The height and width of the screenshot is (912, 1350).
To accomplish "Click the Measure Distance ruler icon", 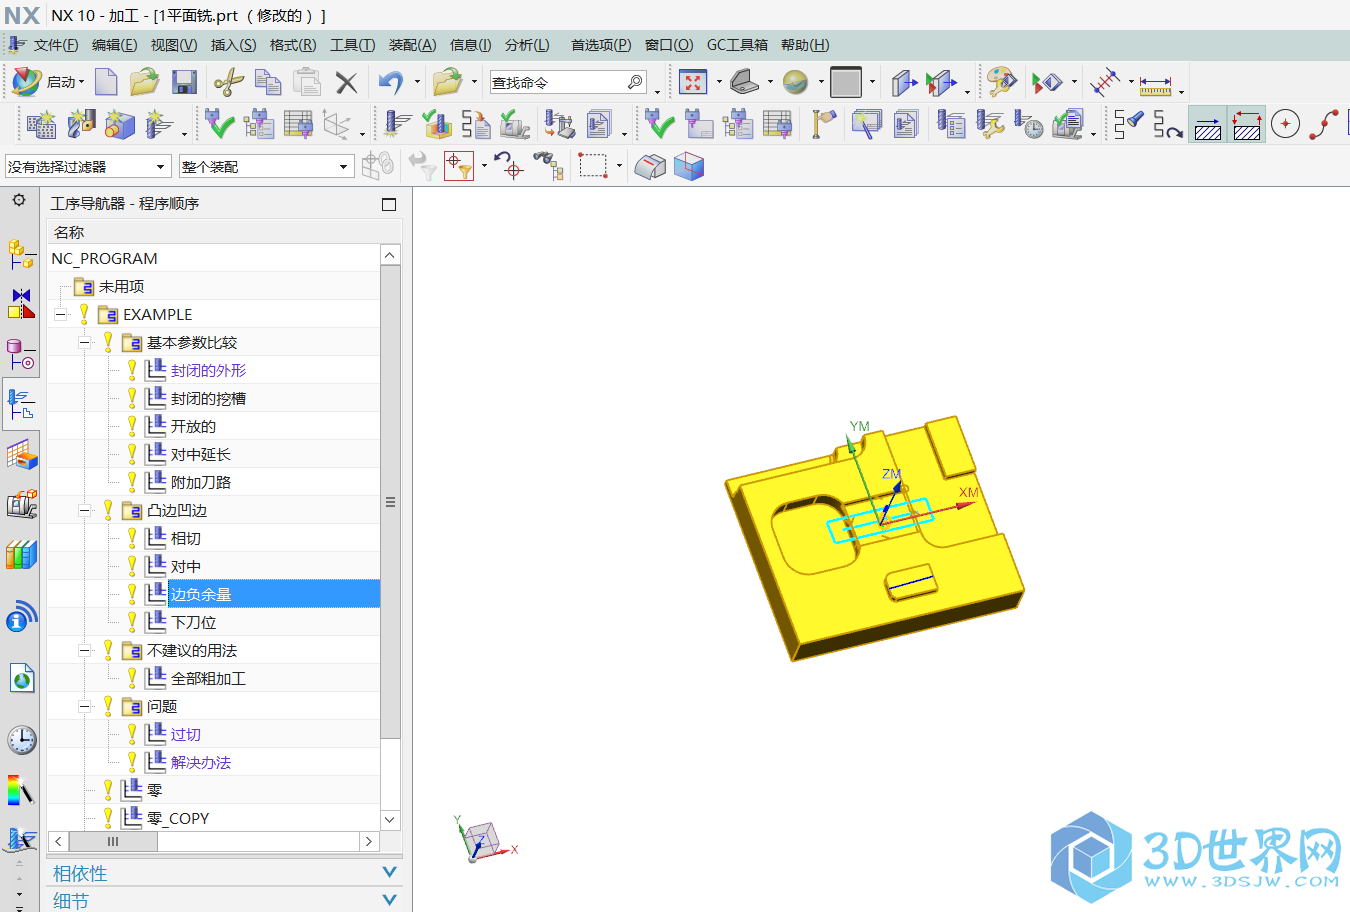I will pos(1155,84).
